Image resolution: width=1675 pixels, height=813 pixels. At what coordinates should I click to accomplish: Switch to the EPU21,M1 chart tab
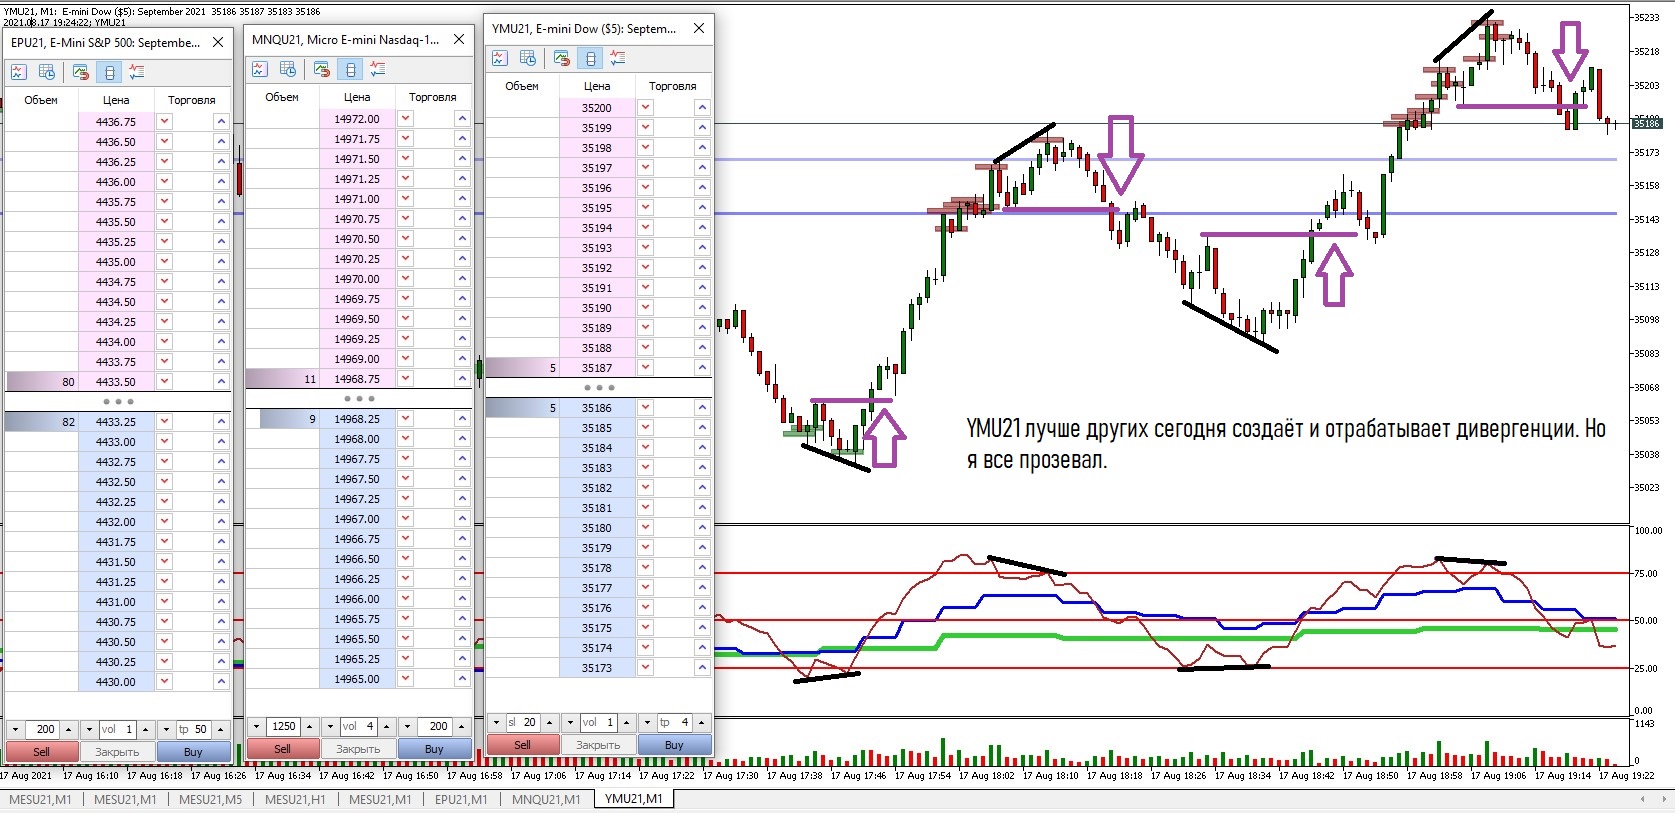point(461,799)
